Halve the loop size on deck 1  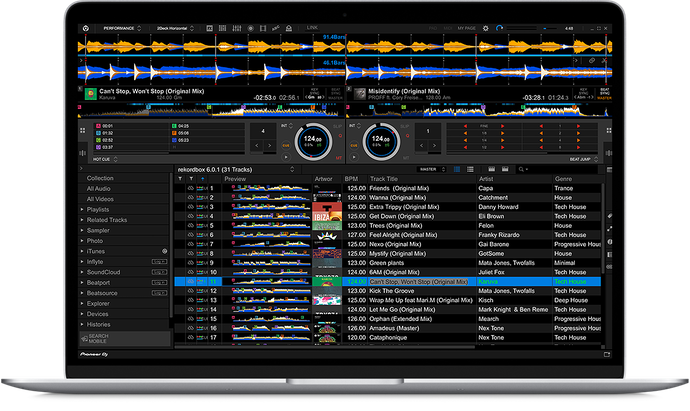click(x=257, y=146)
